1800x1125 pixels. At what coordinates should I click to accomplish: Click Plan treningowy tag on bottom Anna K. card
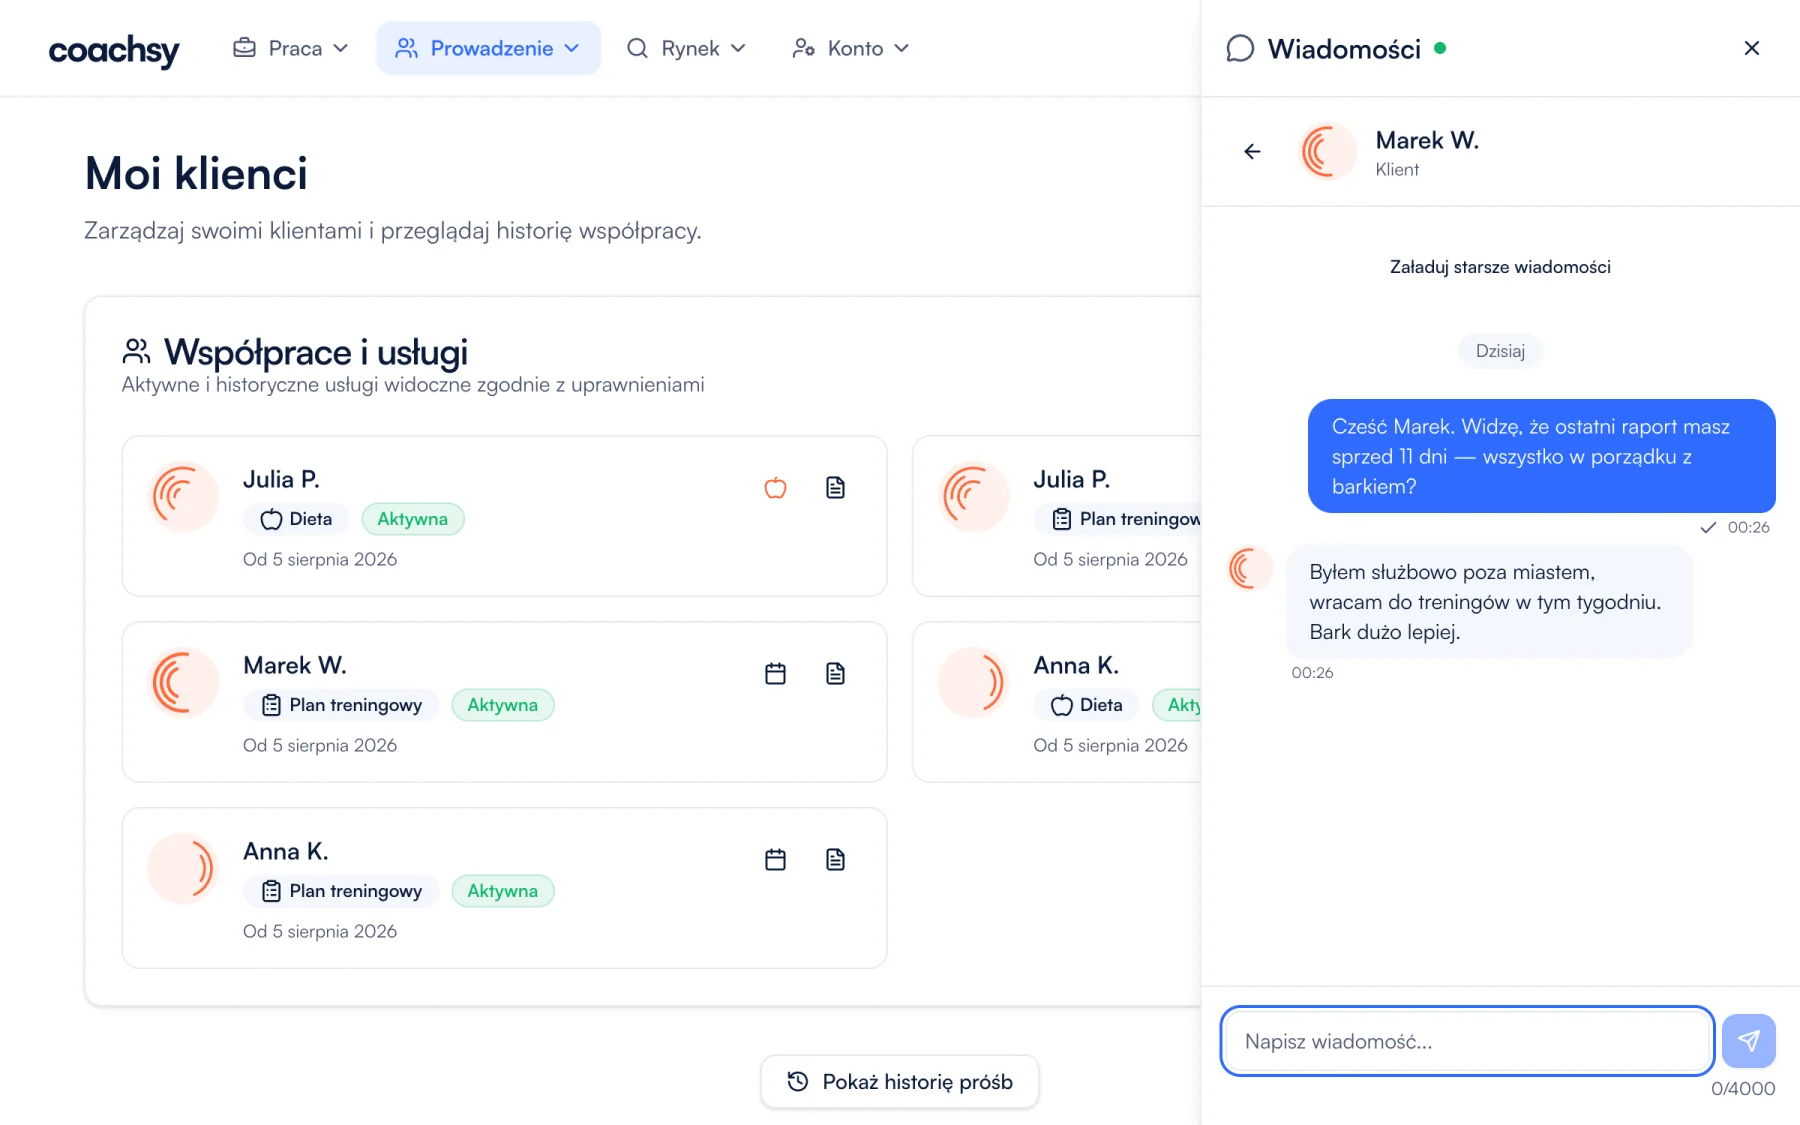(x=341, y=891)
